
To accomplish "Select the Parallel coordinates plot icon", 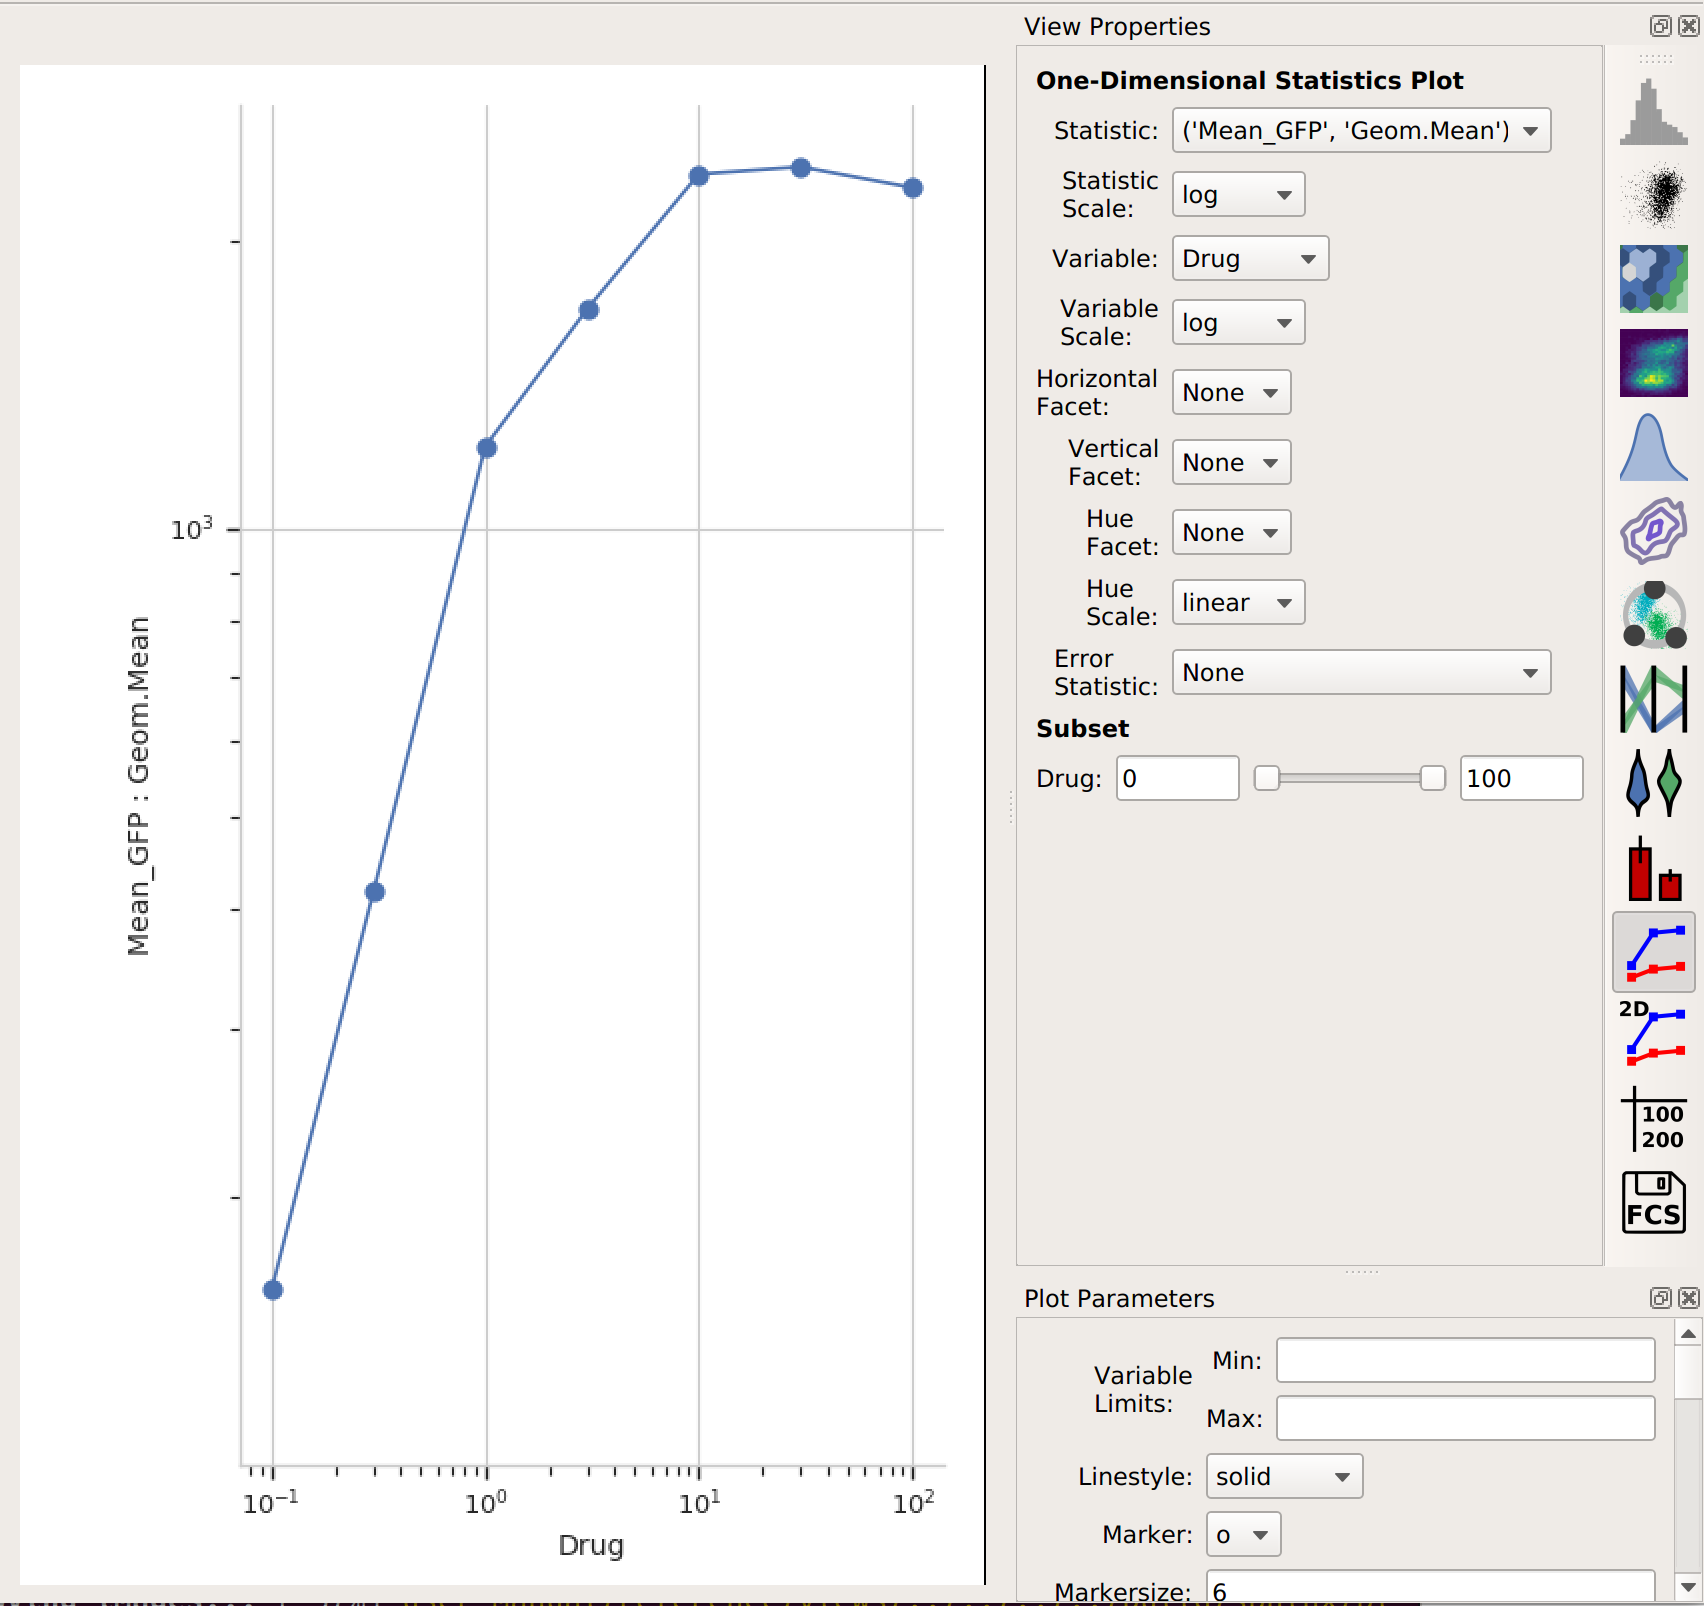I will tap(1653, 699).
